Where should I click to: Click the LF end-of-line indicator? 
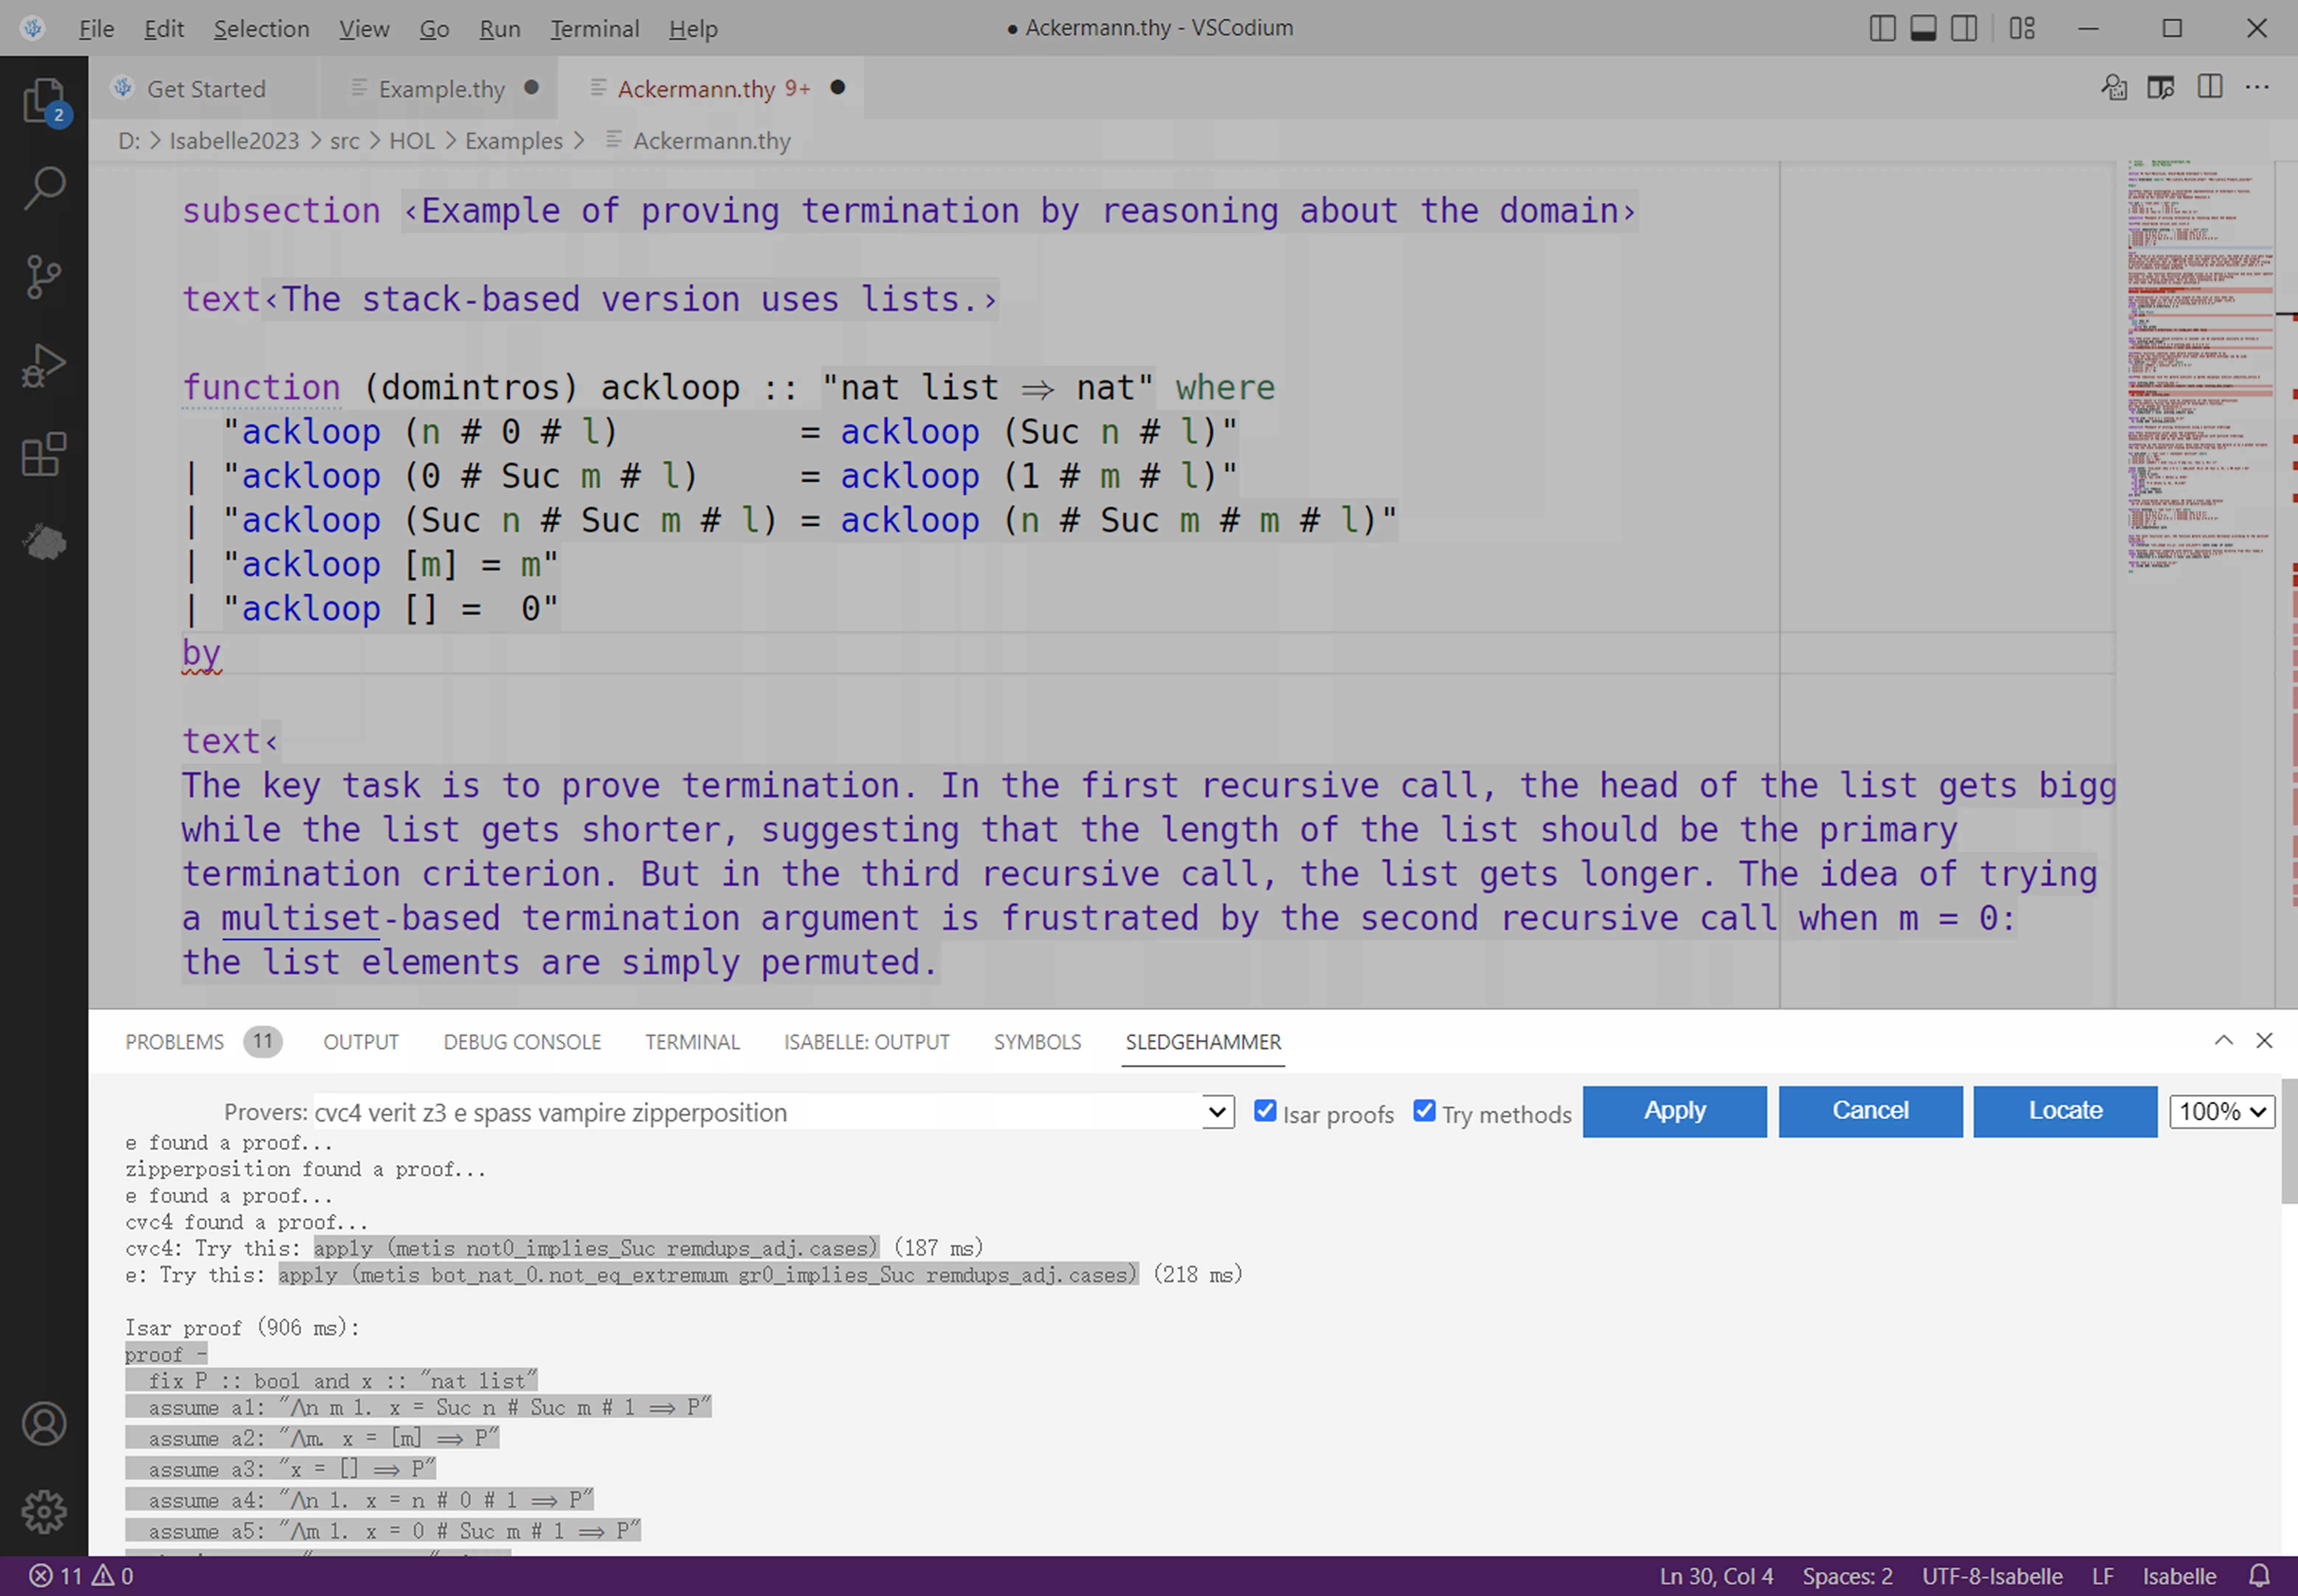click(2103, 1576)
